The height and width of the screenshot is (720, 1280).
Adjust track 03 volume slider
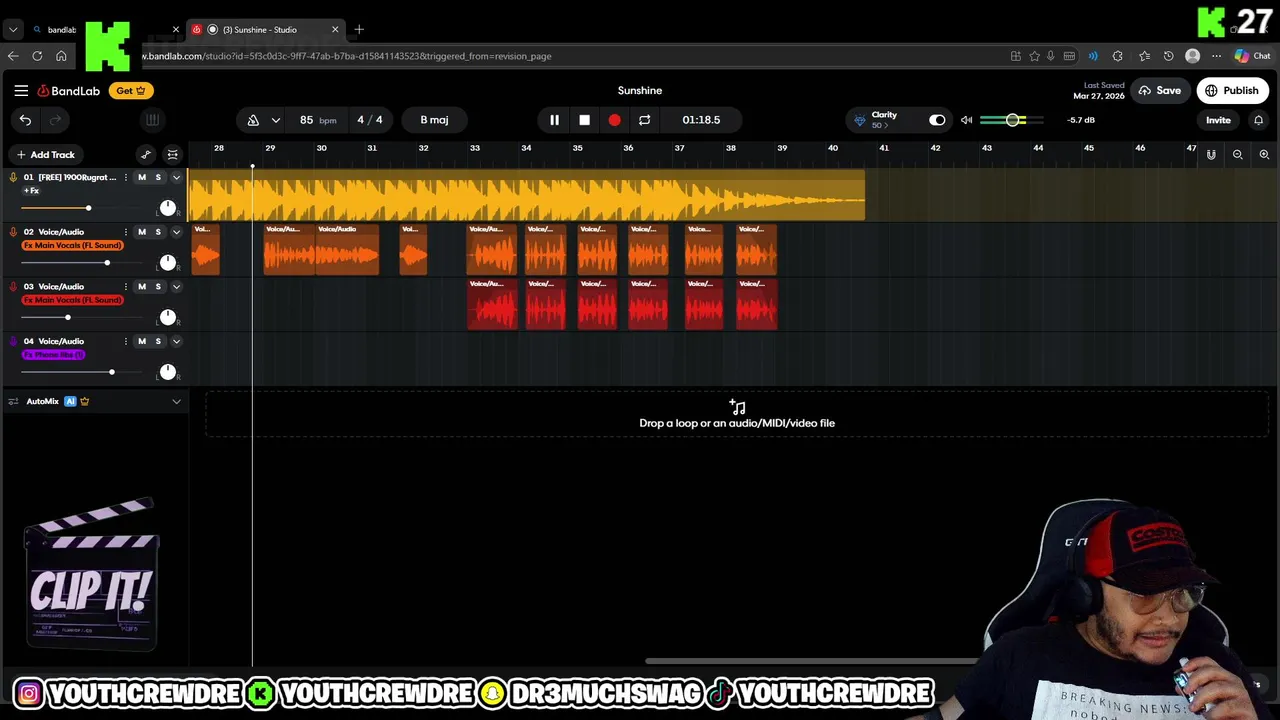coord(67,318)
